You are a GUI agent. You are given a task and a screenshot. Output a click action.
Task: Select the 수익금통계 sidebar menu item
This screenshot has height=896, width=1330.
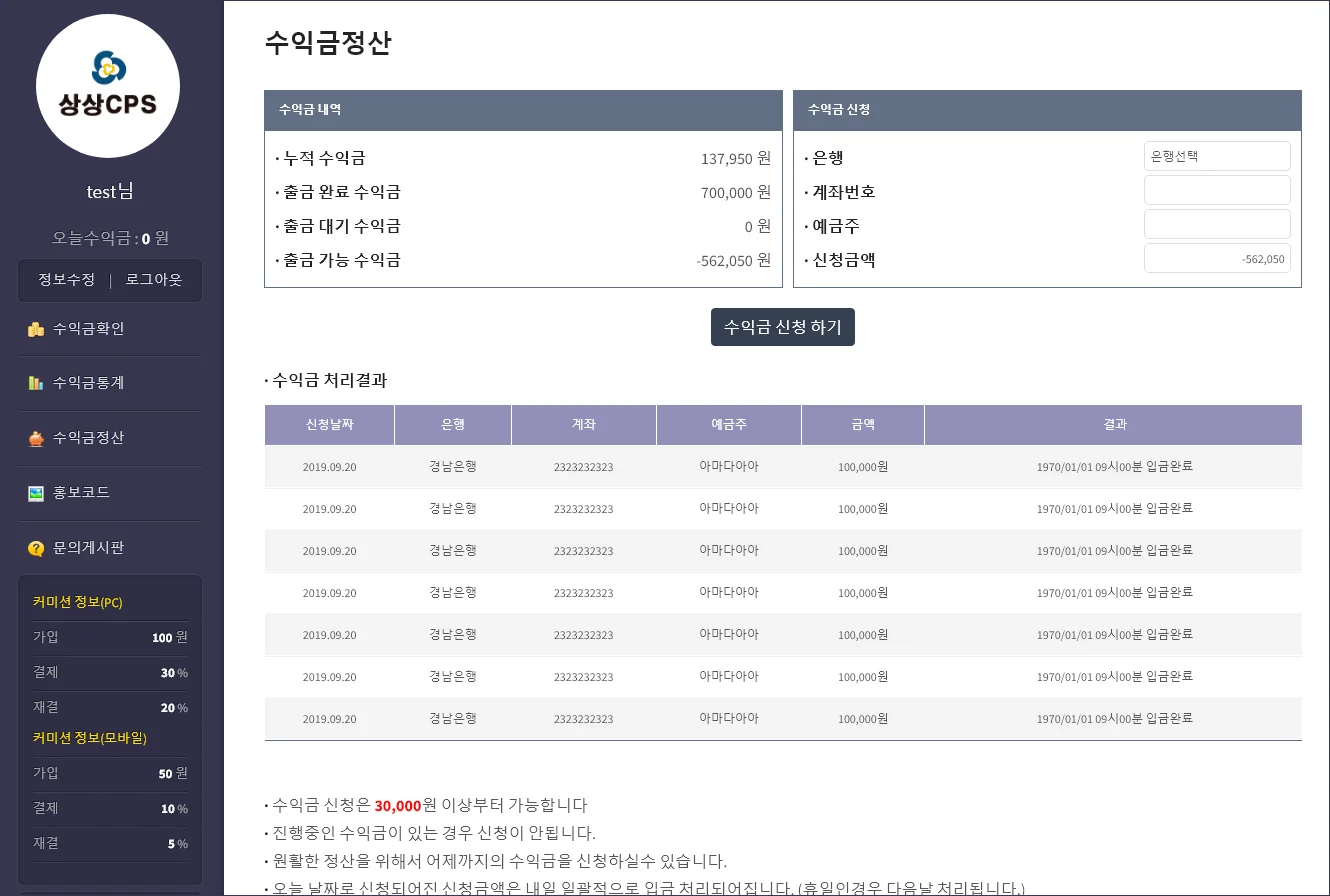(89, 383)
